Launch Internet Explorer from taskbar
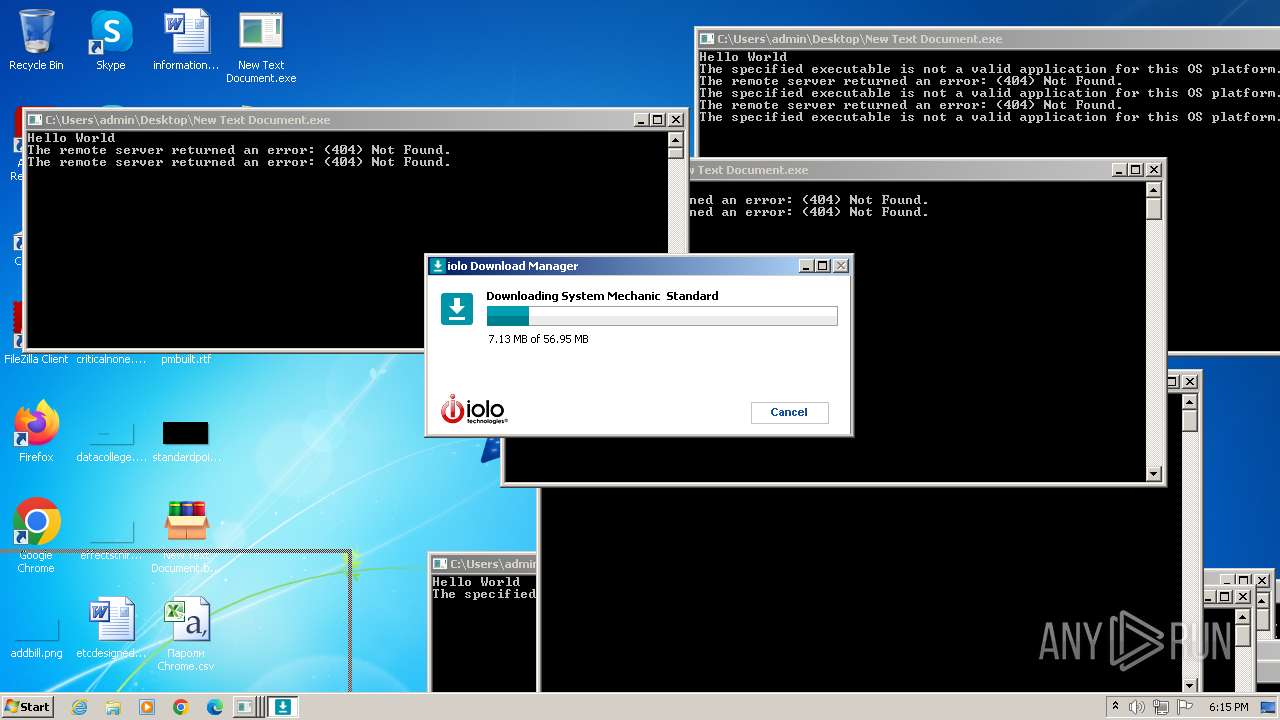Viewport: 1280px width, 720px height. [79, 707]
